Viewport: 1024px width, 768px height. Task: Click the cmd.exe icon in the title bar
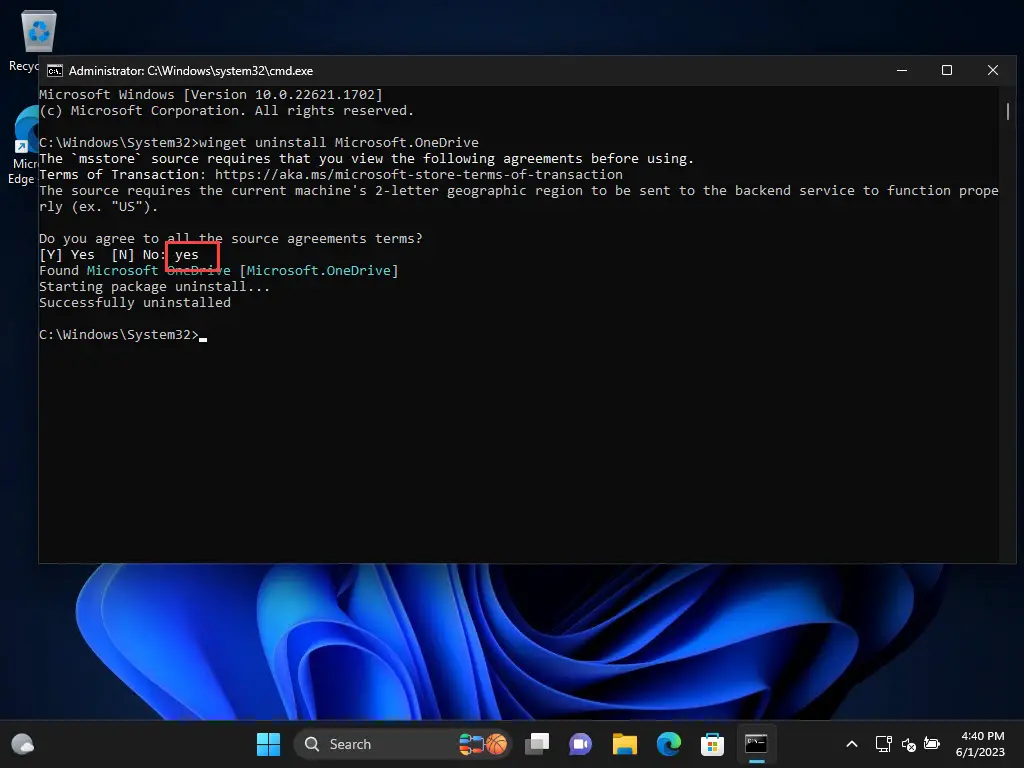(55, 71)
